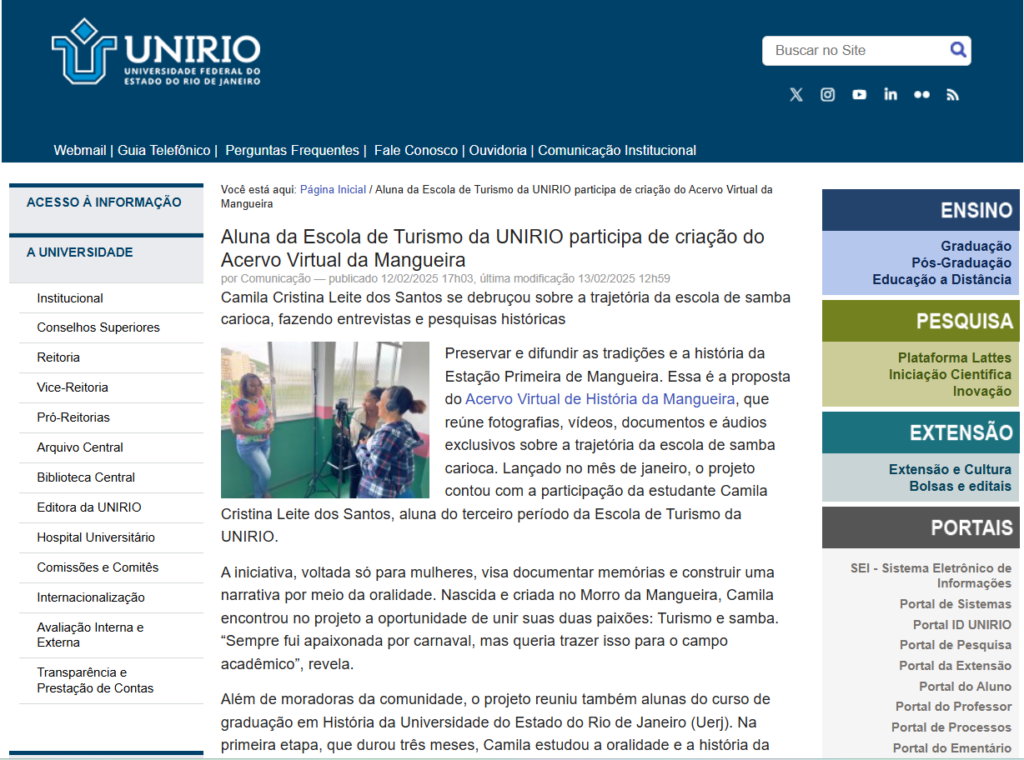Open Graduação link under Ensino
Screen dimensions: 1024x760
976,246
